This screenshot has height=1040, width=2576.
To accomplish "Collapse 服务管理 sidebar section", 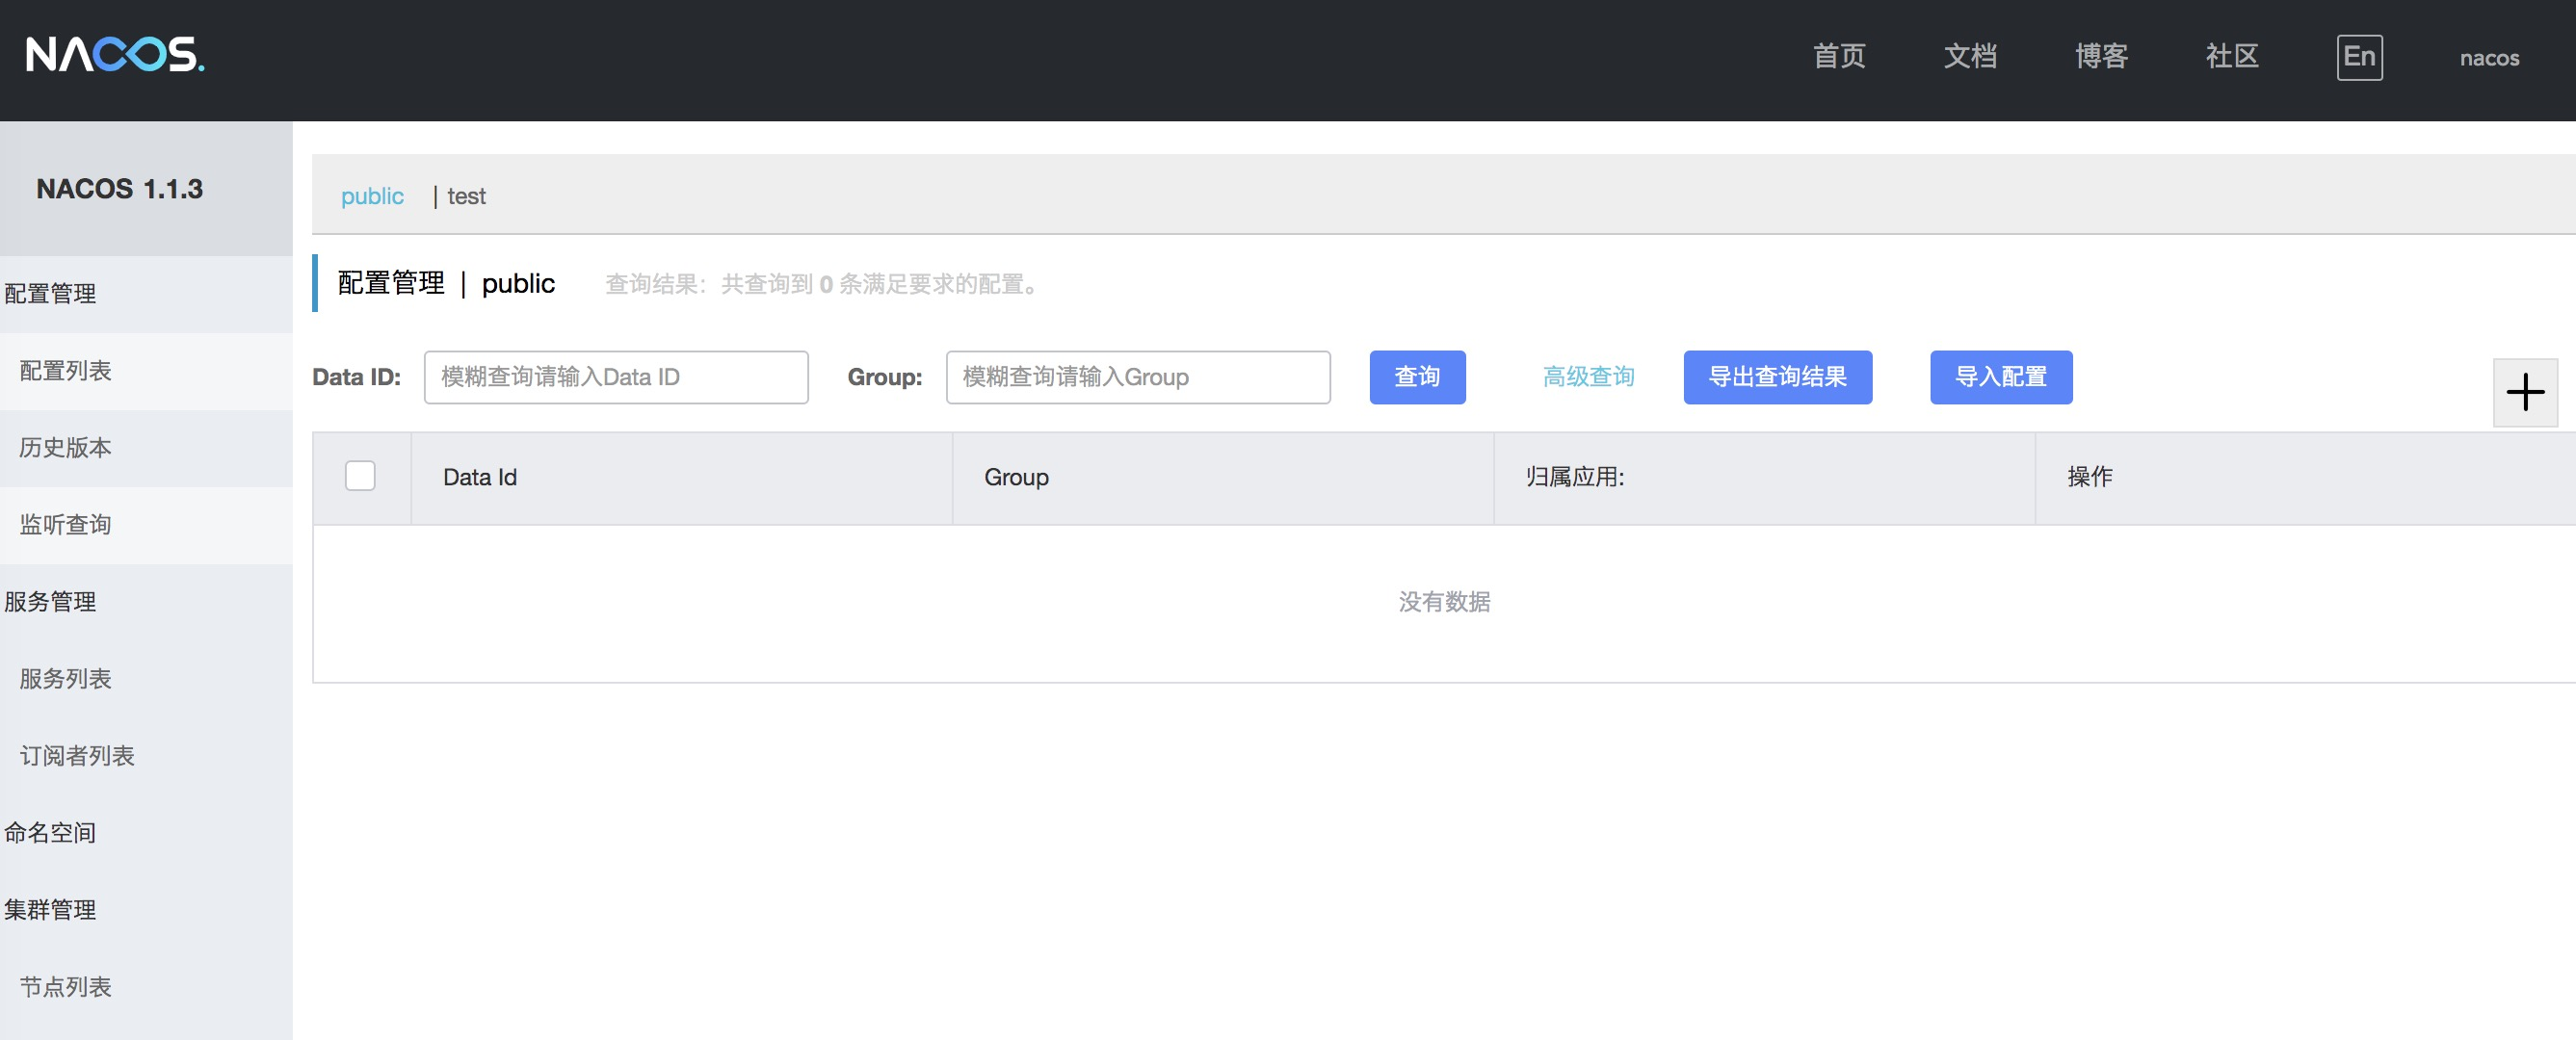I will (x=50, y=602).
